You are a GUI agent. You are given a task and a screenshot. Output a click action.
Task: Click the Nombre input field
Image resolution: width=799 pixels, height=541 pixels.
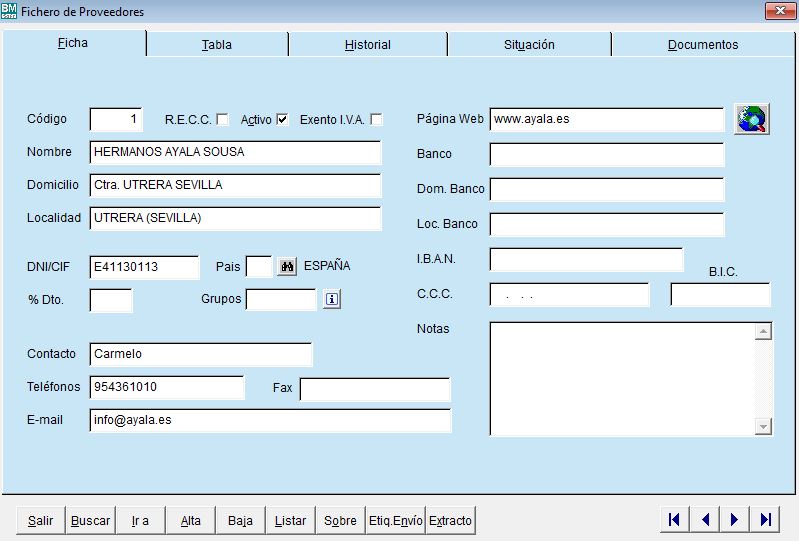coord(235,153)
